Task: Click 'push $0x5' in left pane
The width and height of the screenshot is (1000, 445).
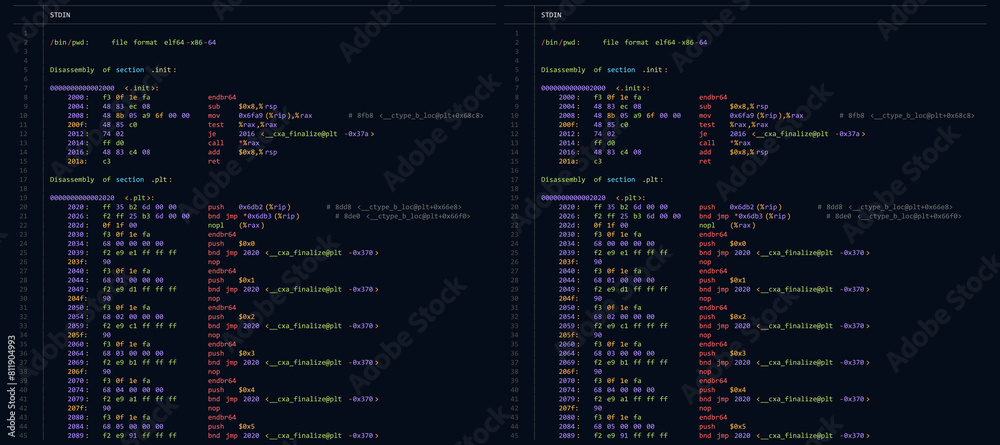Action: [x=232, y=427]
